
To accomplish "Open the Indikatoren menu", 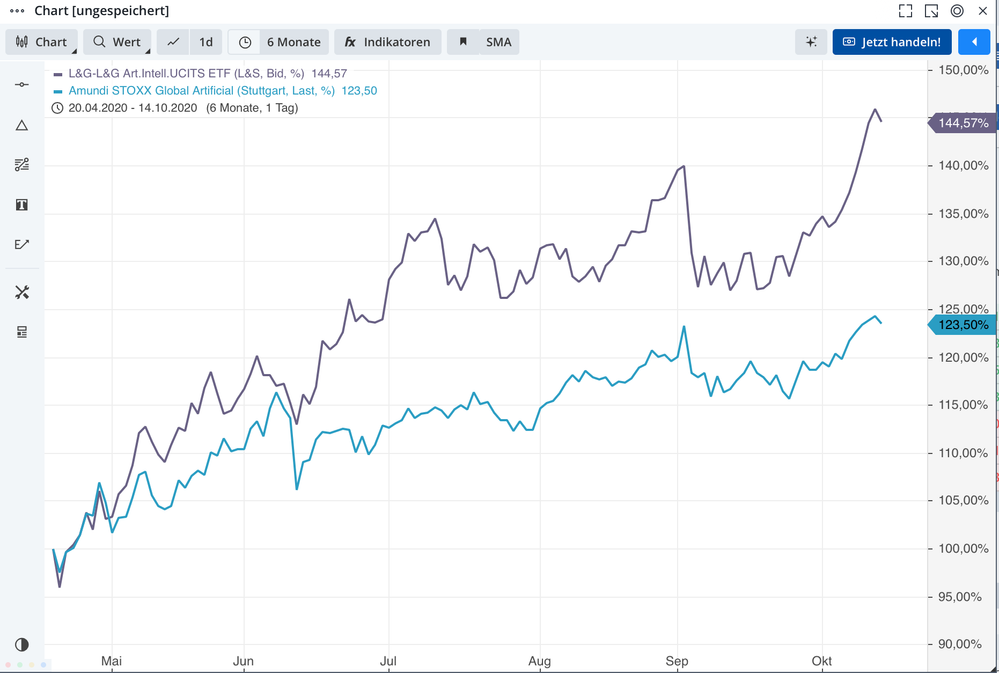I will (387, 42).
